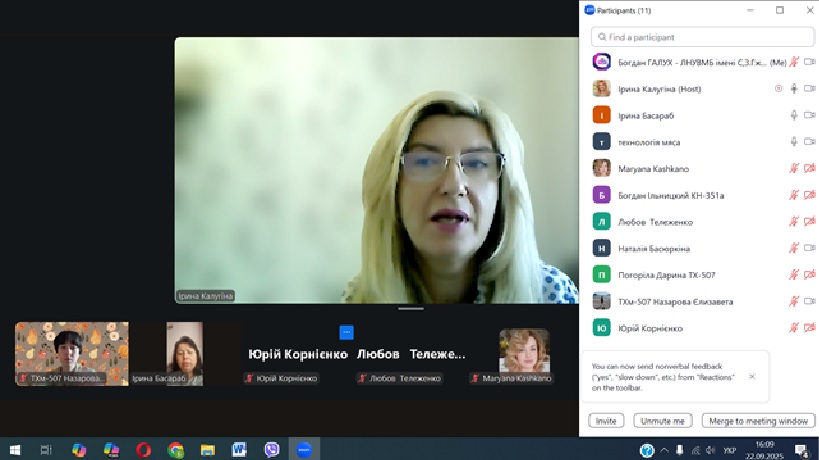Image resolution: width=819 pixels, height=460 pixels.
Task: Click the blue more options icon above Юрій Корніенко tile
Action: coord(346,333)
